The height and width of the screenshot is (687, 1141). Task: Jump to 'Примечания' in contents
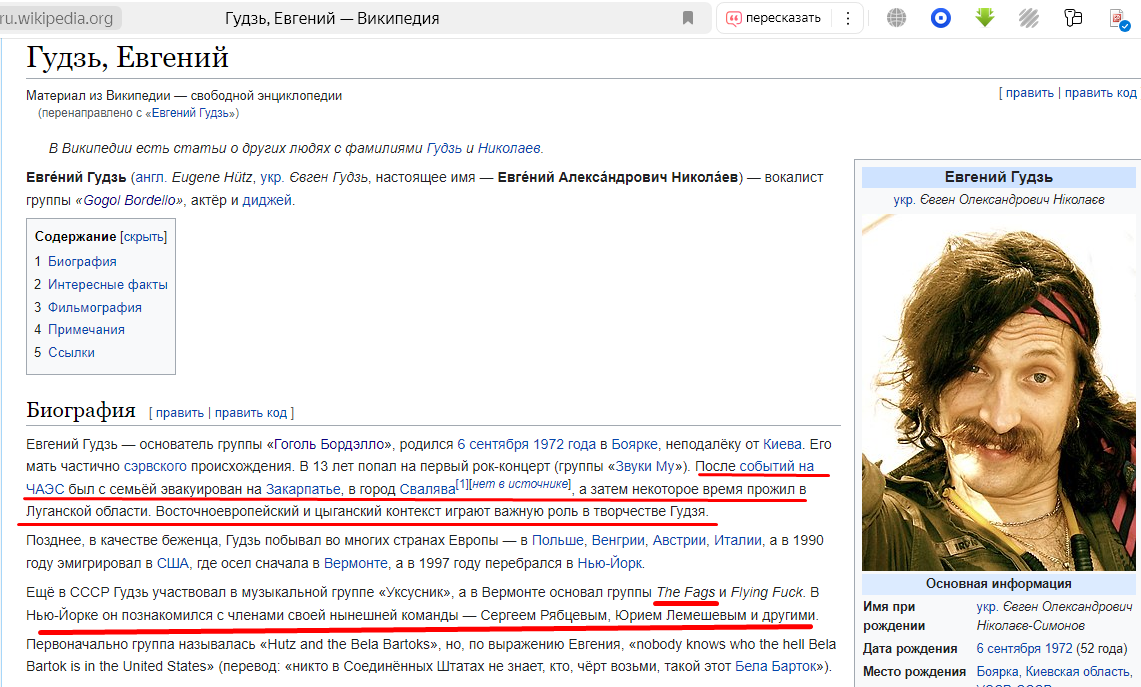86,330
